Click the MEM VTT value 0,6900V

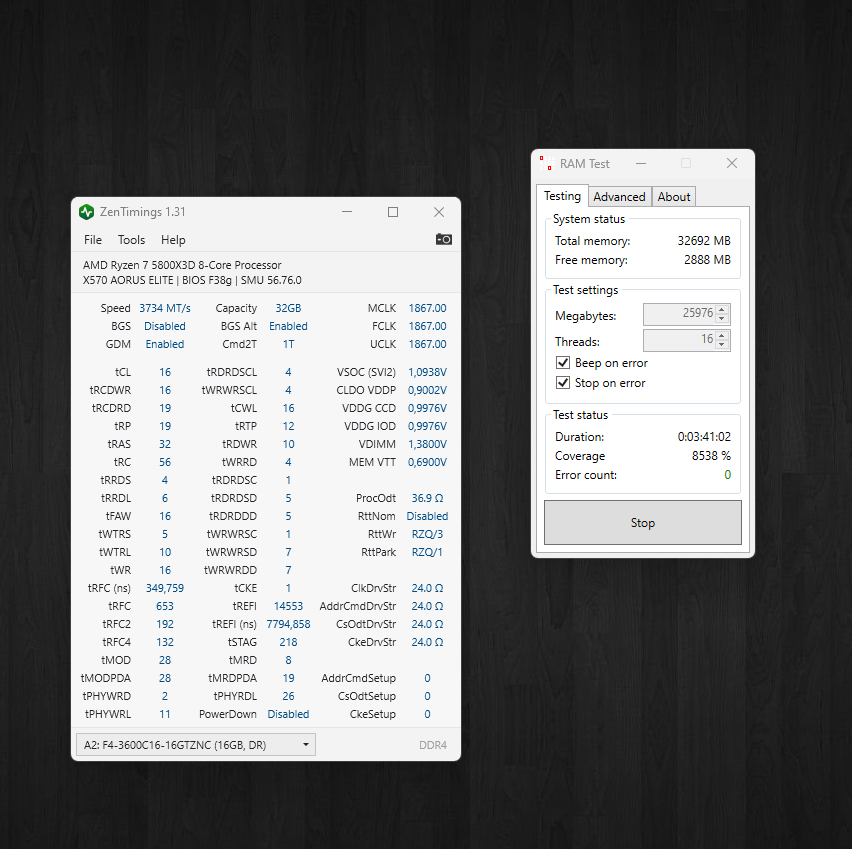[x=428, y=462]
